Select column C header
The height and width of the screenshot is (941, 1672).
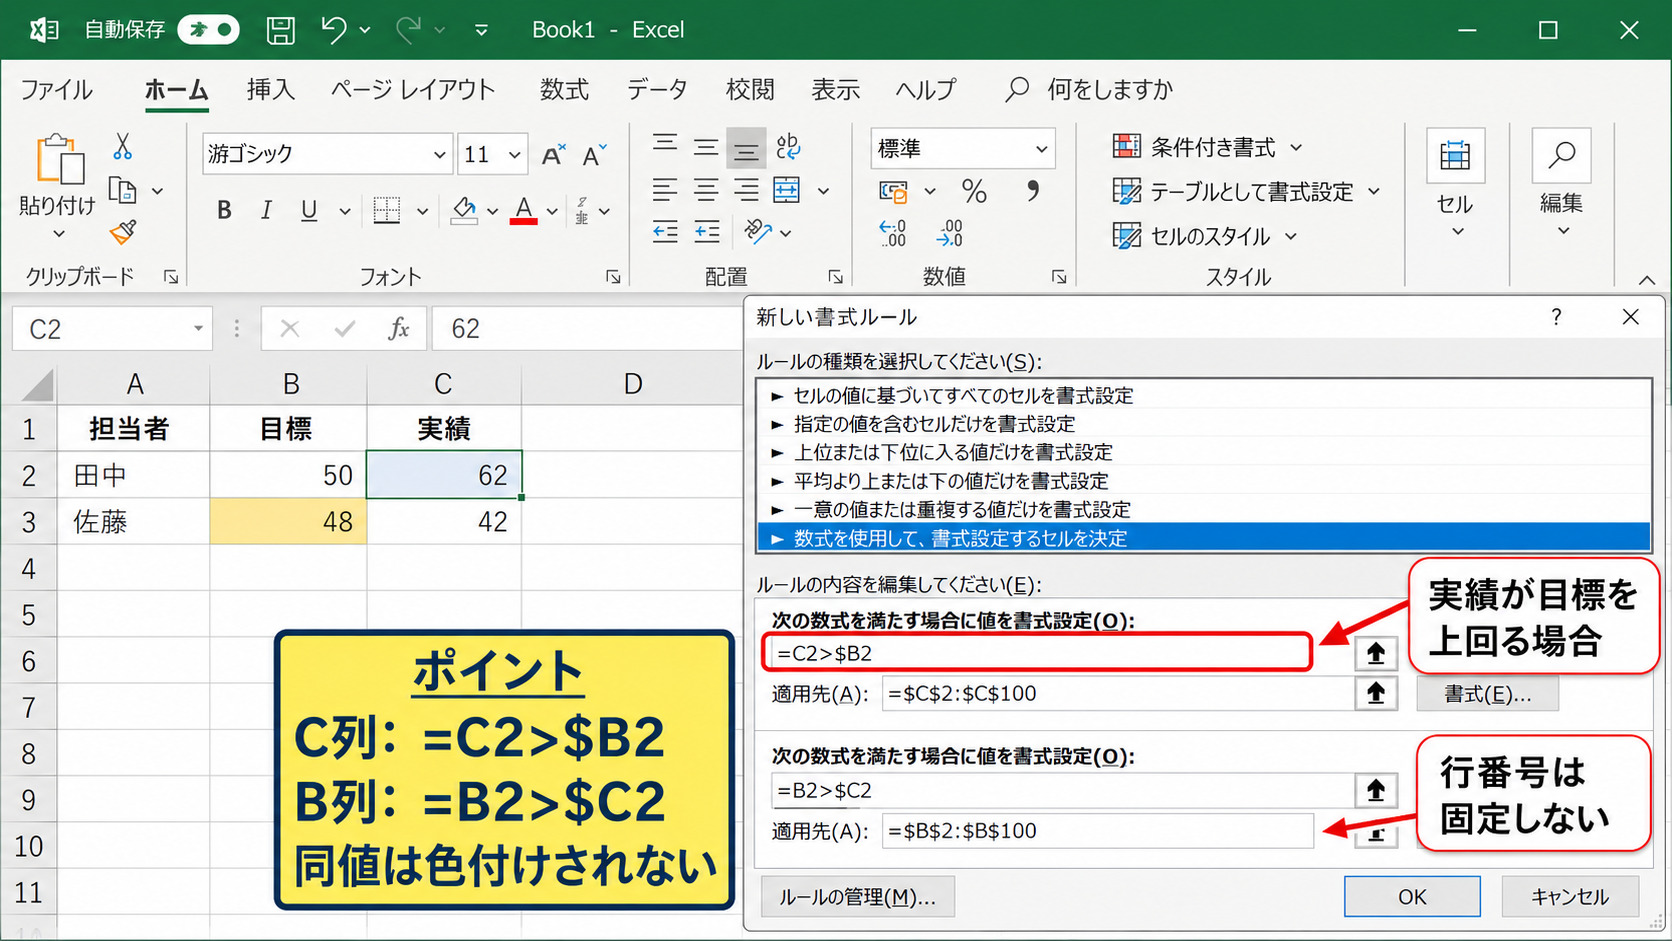443,384
